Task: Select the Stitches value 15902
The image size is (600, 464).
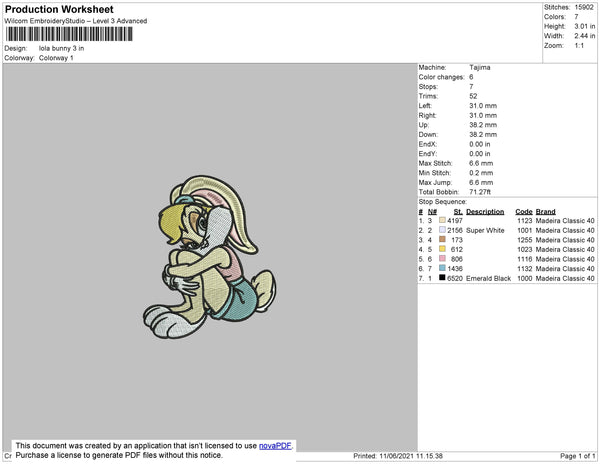Action: tap(584, 7)
